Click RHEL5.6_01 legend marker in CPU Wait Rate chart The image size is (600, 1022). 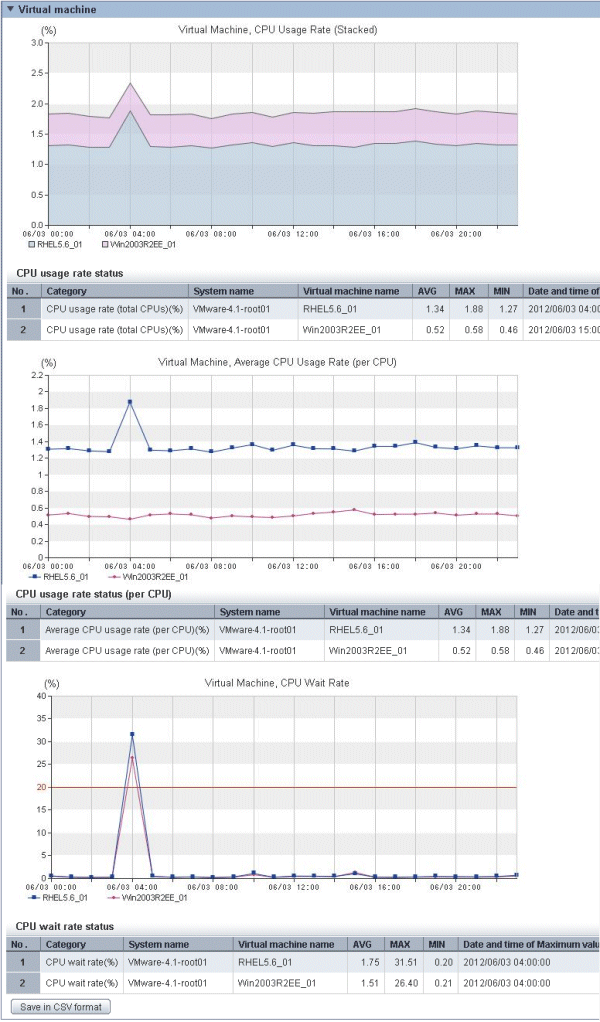point(33,897)
